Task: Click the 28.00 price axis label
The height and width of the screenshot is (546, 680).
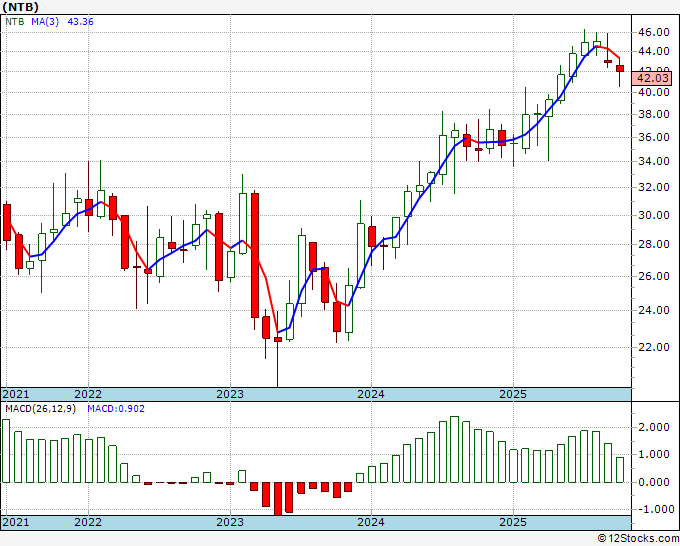Action: (653, 244)
